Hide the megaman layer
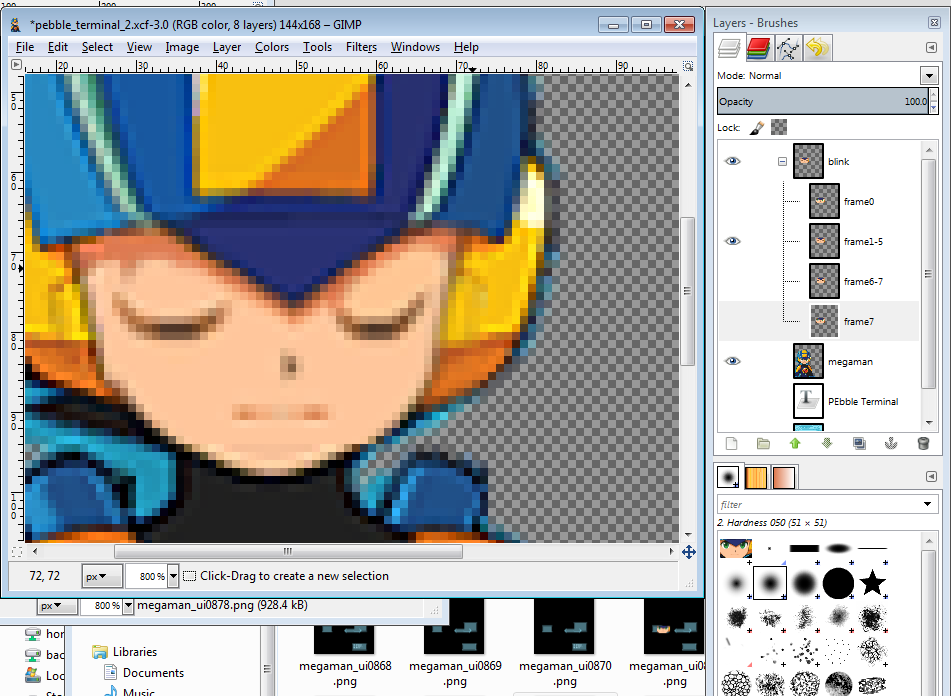Viewport: 951px width, 696px height. tap(733, 361)
